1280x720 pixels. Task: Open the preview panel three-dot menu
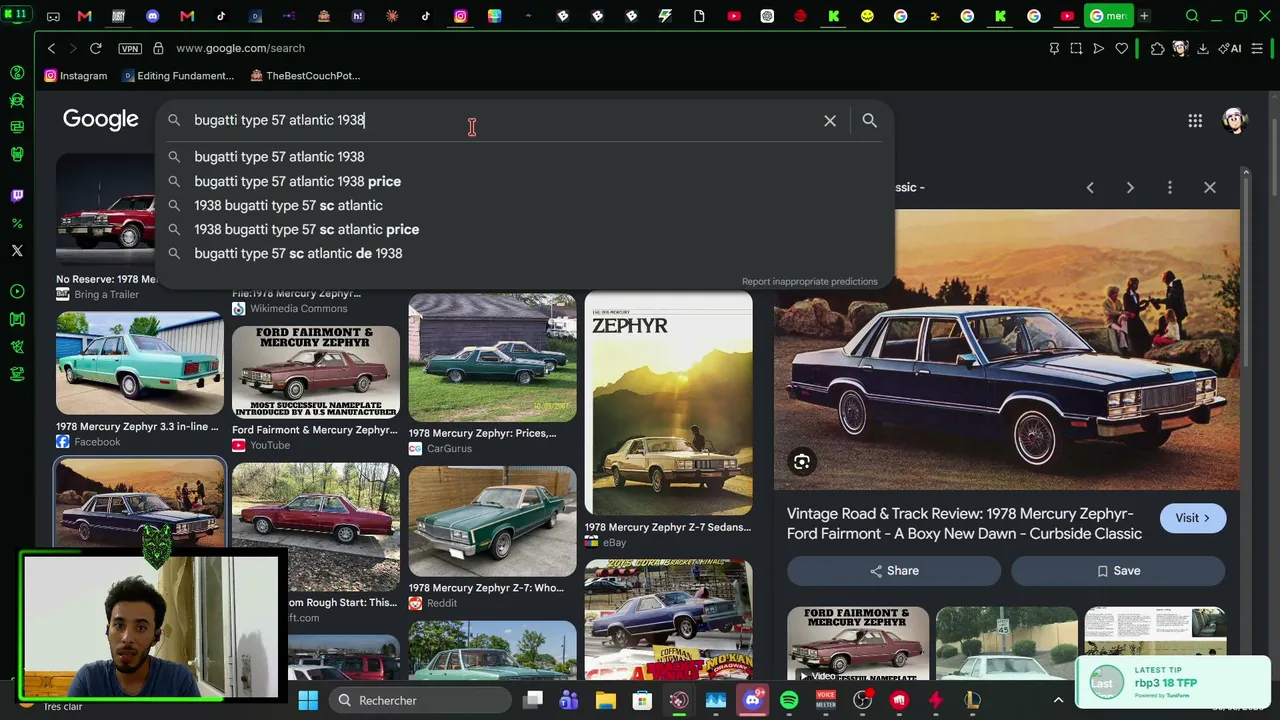pos(1170,187)
